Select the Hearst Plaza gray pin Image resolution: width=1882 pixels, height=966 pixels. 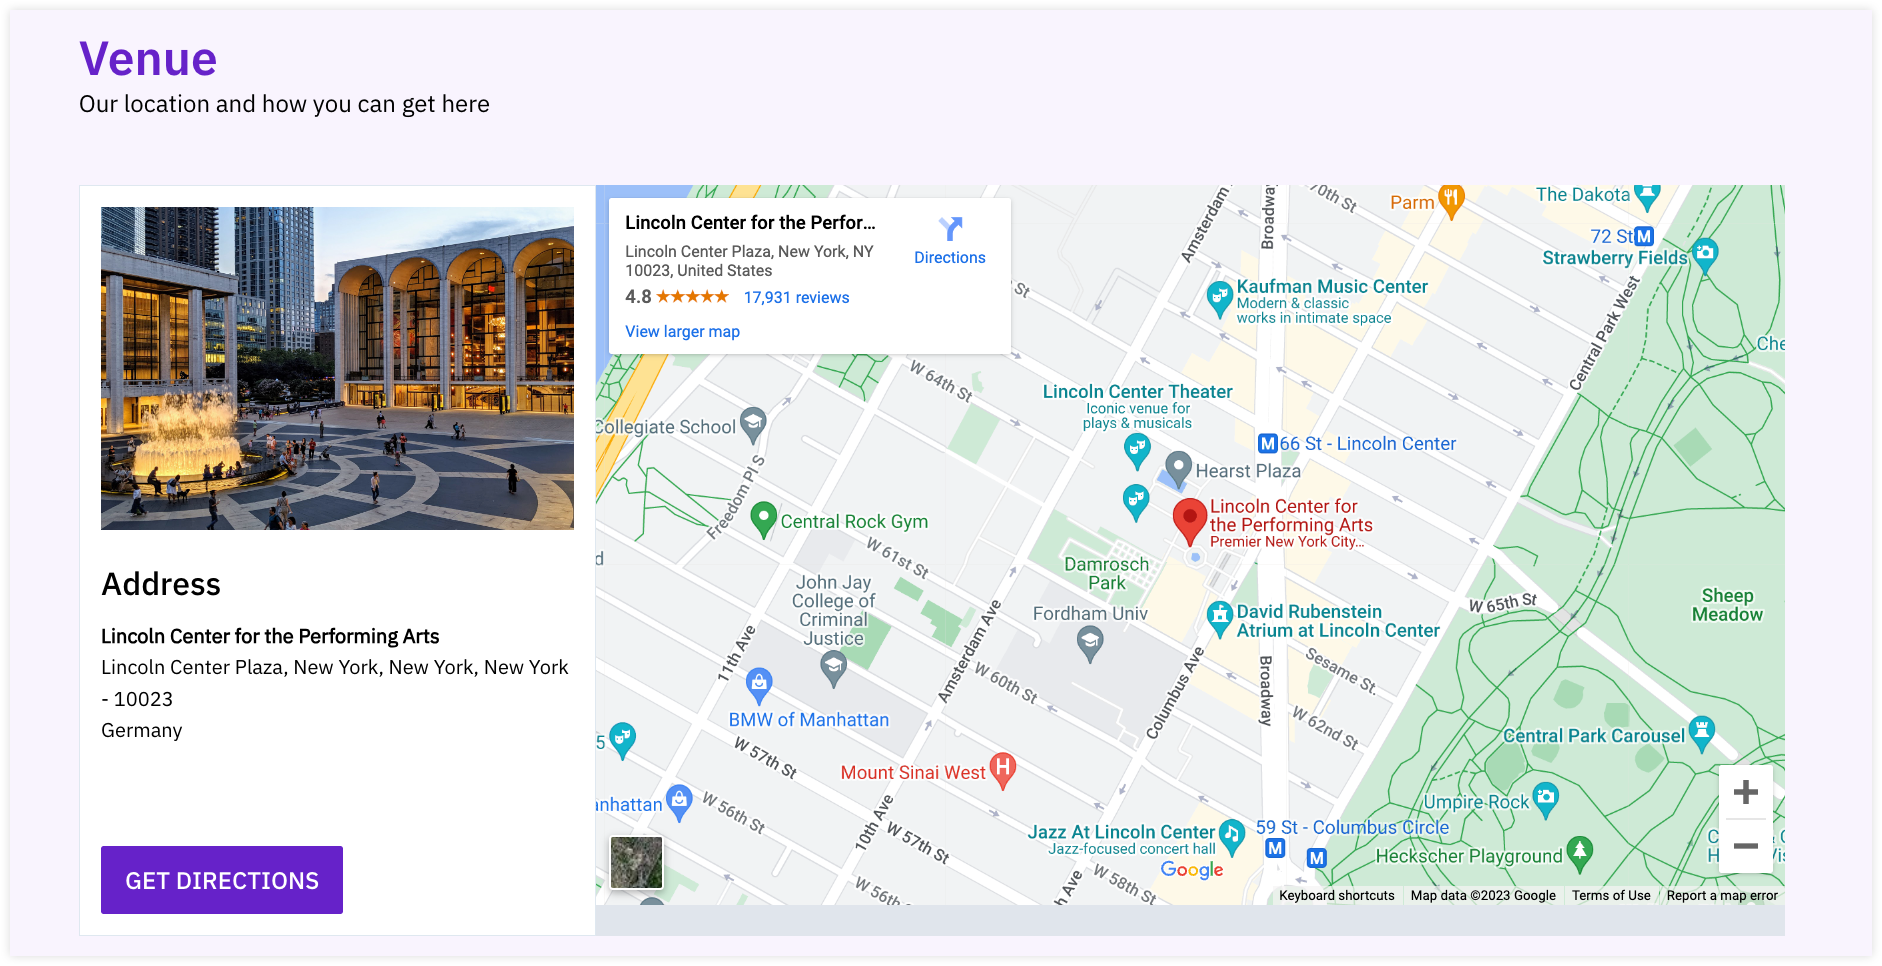click(1179, 468)
